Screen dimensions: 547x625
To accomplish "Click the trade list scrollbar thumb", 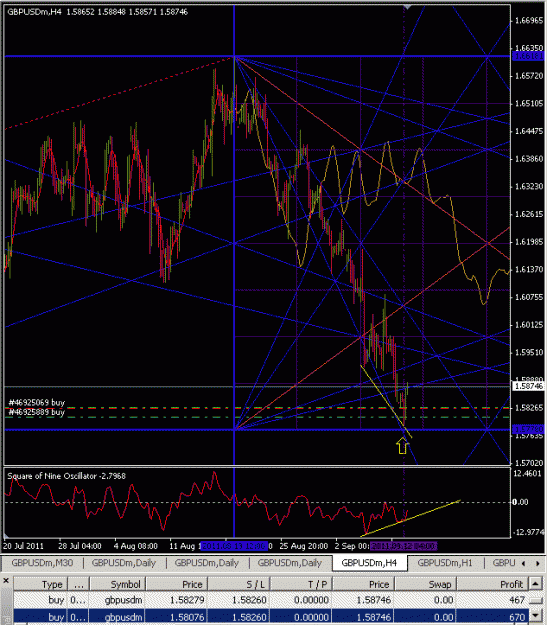I will coord(535,600).
